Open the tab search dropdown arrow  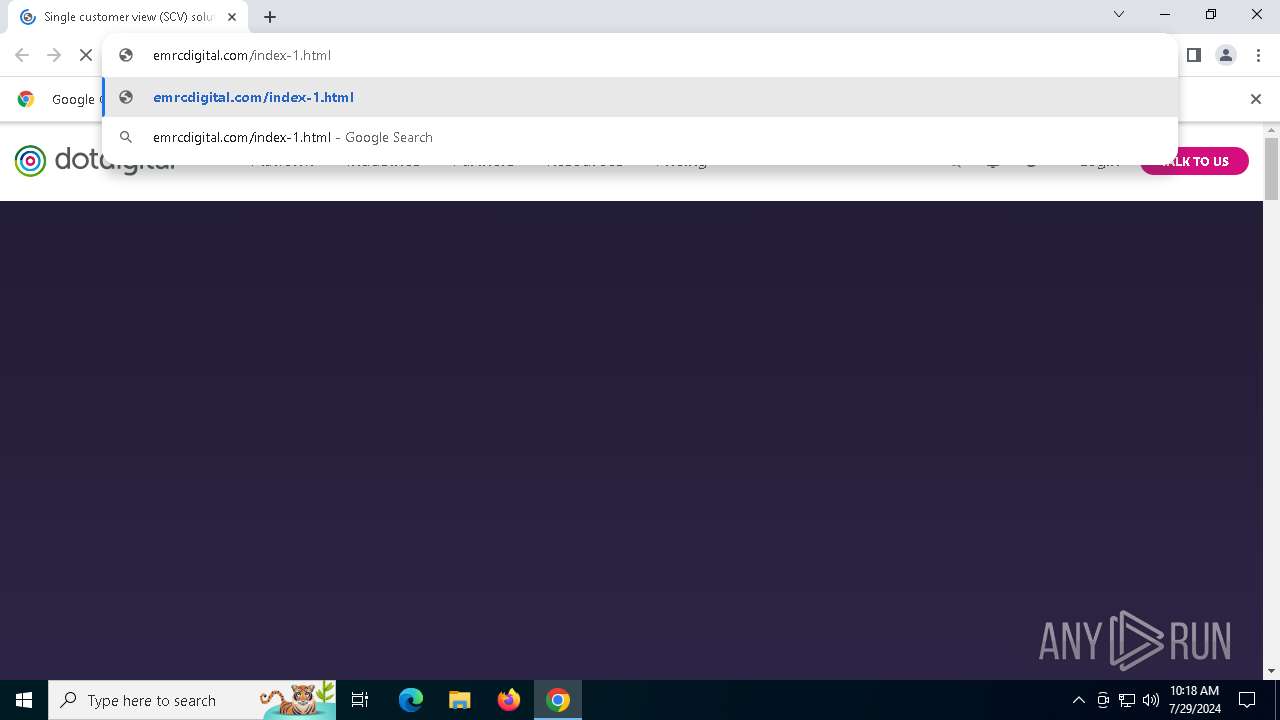click(1119, 14)
